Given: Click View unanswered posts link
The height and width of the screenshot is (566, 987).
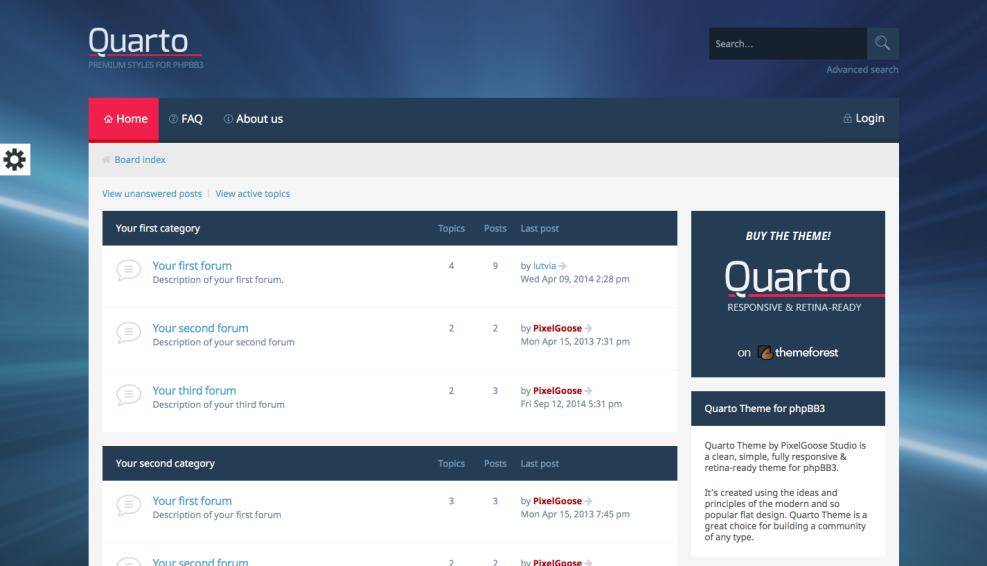Looking at the screenshot, I should 152,194.
